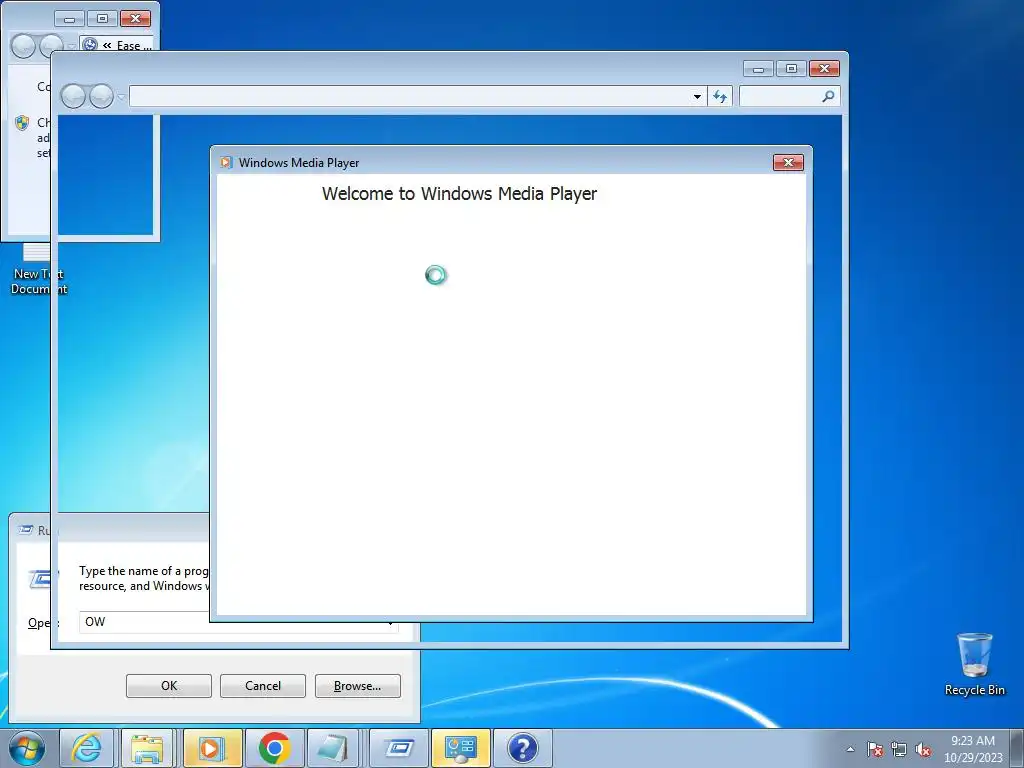Click Back button in Ease of Access window

click(24, 46)
